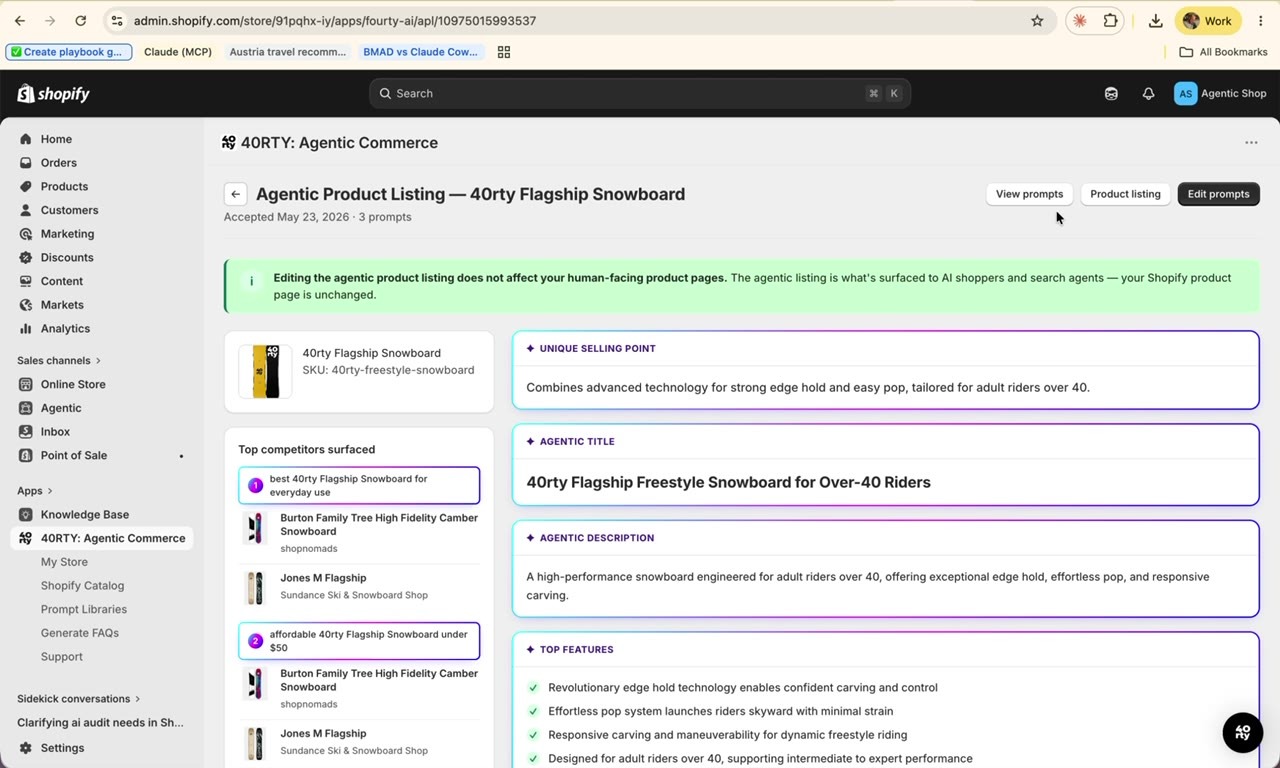The width and height of the screenshot is (1280, 768).
Task: Open Shopify Catalog submenu item
Action: (x=82, y=586)
